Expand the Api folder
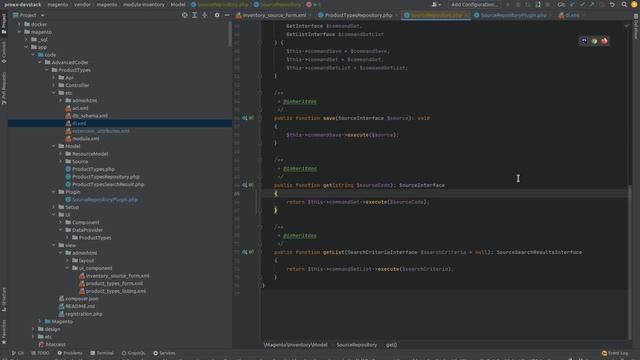 53,78
